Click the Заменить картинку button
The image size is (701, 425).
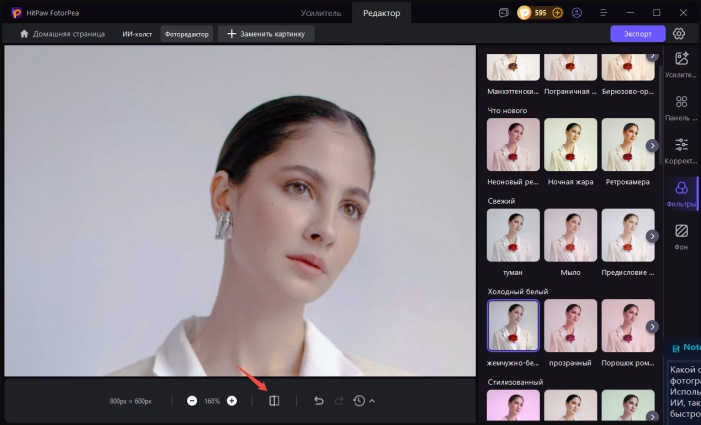click(266, 34)
